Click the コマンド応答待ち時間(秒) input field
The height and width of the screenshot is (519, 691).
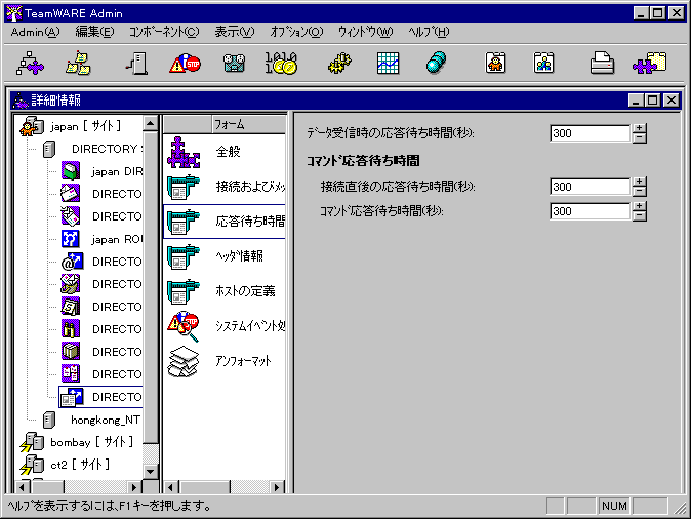tap(591, 211)
